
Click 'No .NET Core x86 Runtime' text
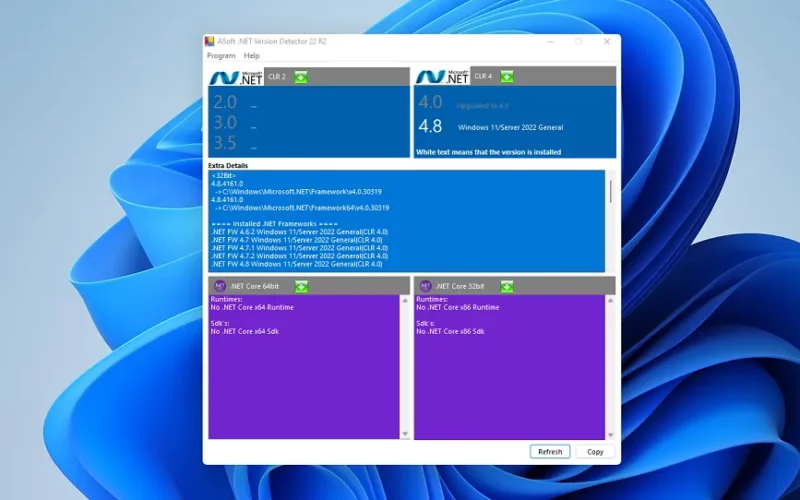tap(458, 307)
